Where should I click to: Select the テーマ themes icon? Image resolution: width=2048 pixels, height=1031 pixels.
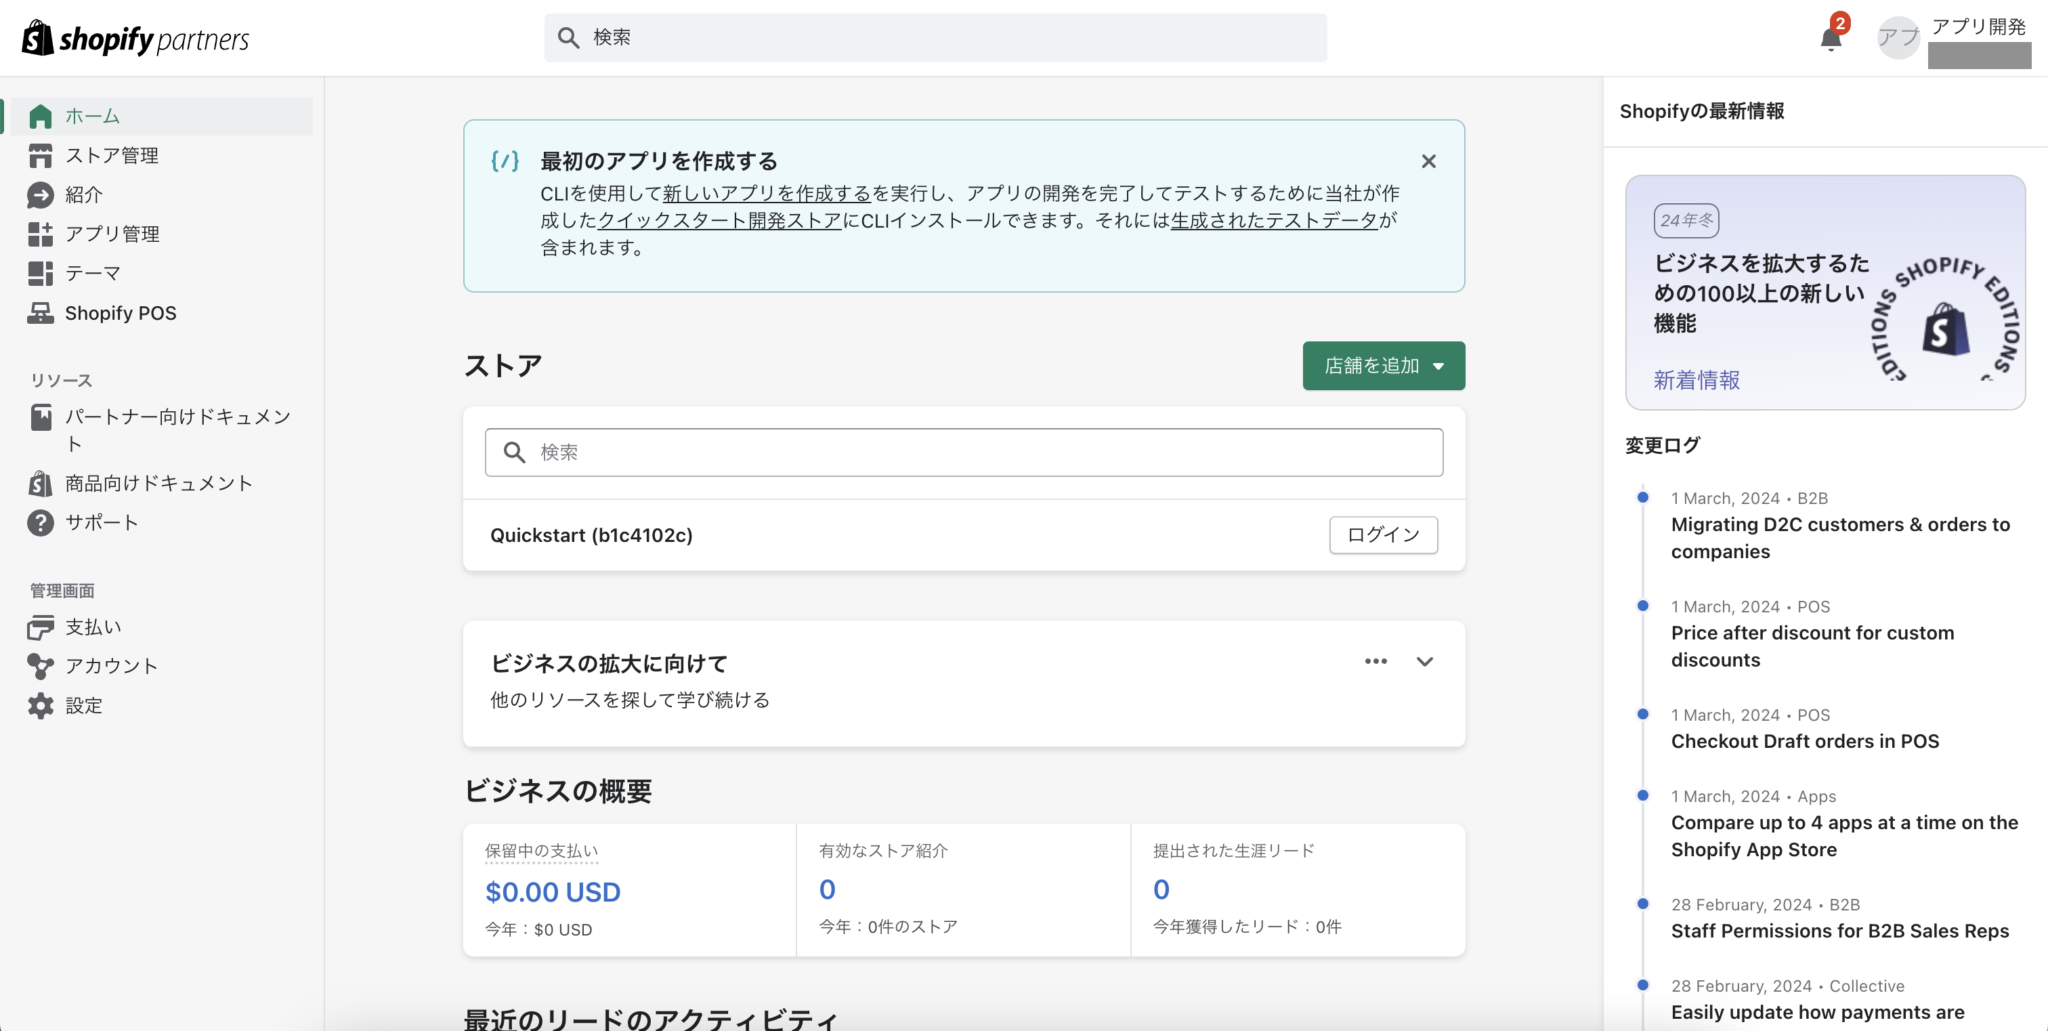coord(40,273)
